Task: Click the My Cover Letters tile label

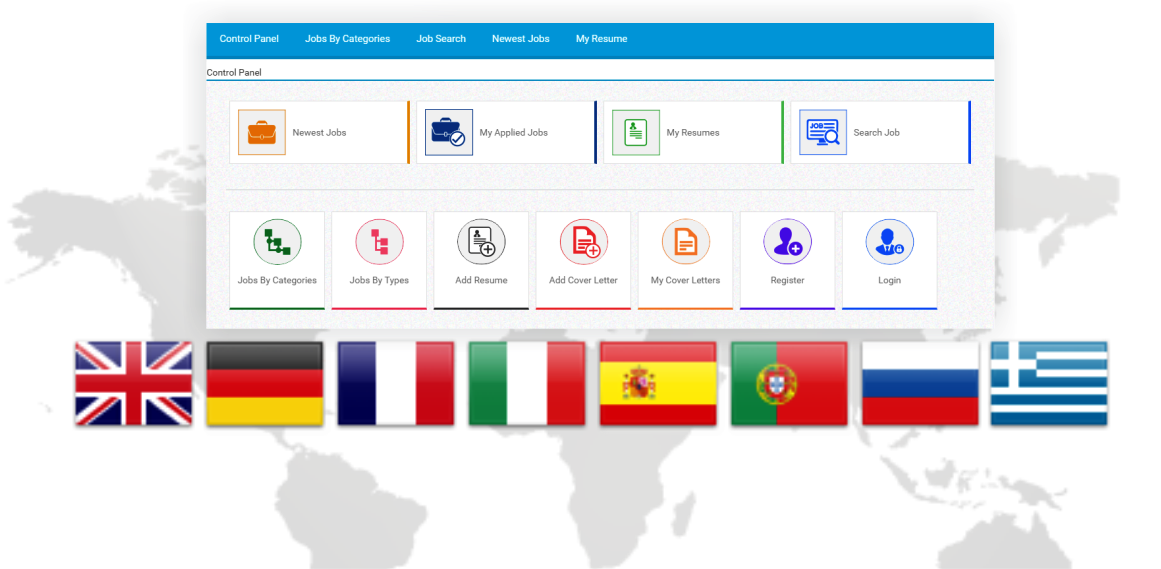Action: click(686, 280)
